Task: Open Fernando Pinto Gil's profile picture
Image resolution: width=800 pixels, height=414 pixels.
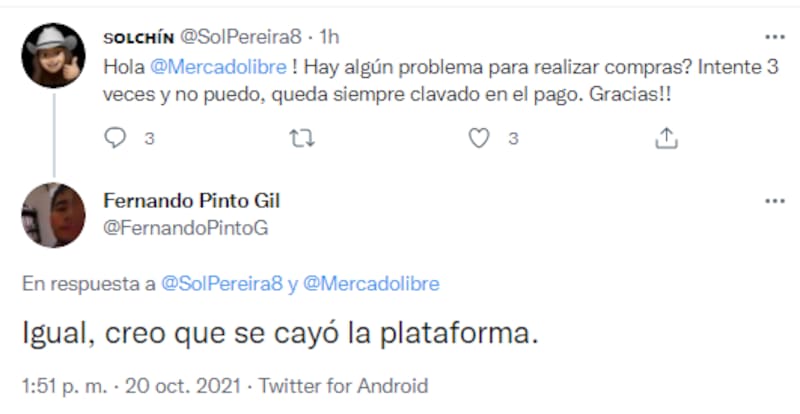Action: point(53,216)
